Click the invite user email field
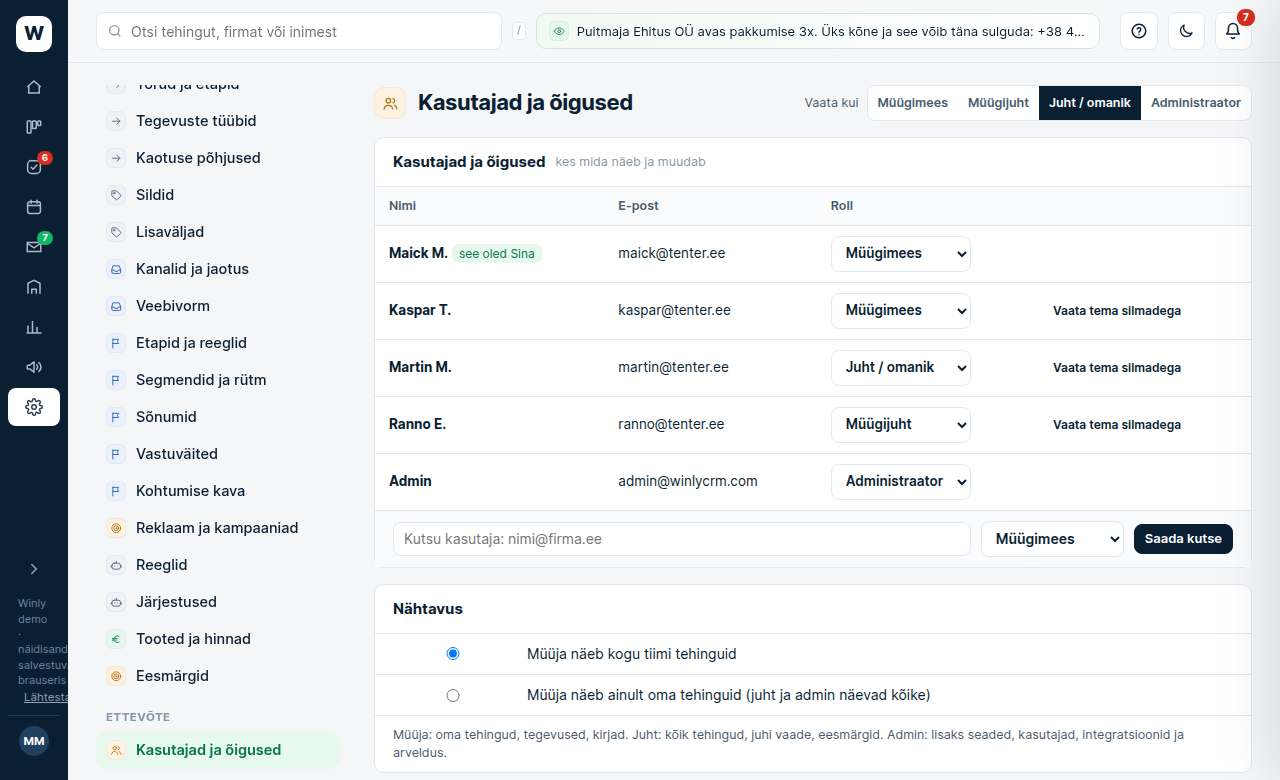This screenshot has width=1280, height=780. click(682, 539)
